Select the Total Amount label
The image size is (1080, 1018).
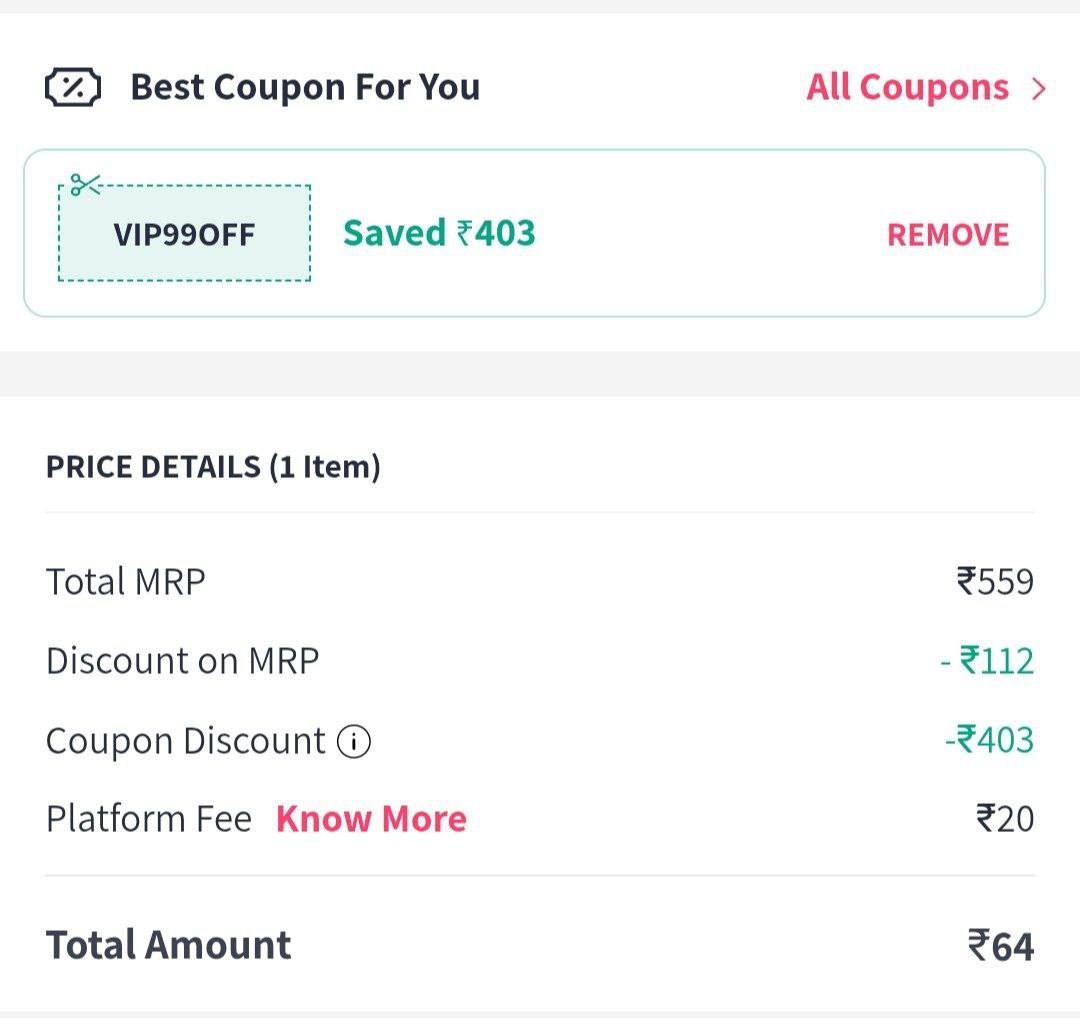[x=168, y=945]
